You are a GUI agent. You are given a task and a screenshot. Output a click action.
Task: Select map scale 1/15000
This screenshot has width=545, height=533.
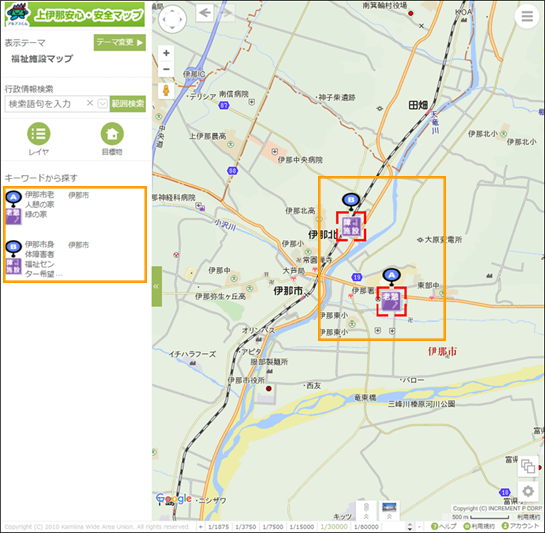tap(301, 527)
